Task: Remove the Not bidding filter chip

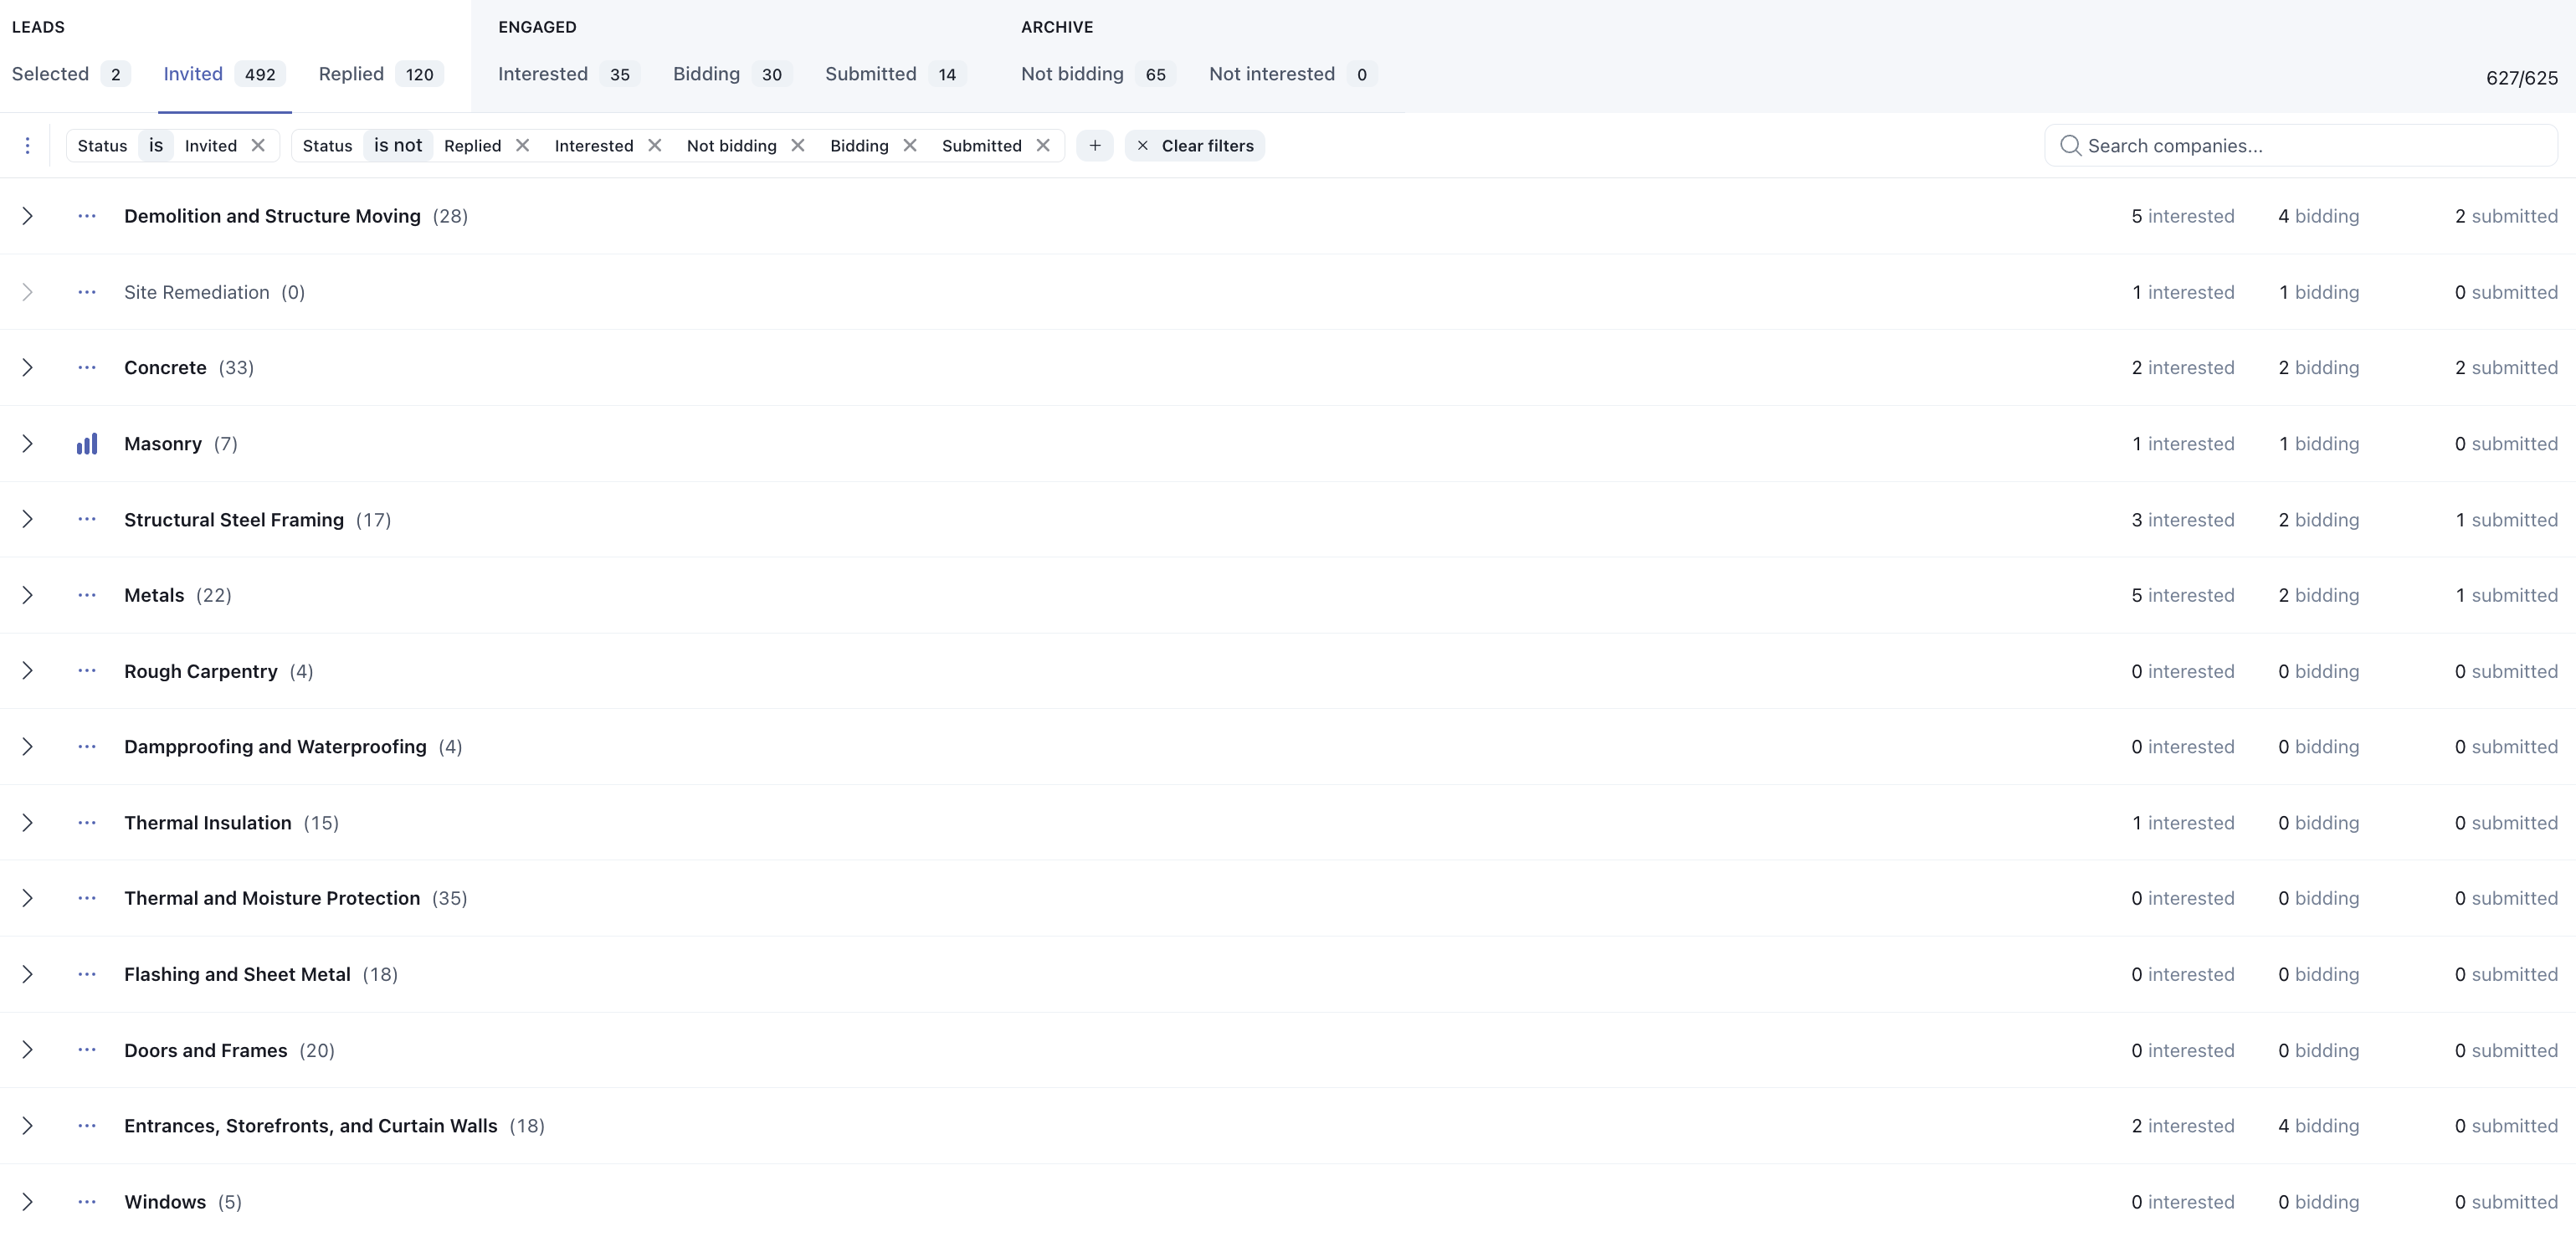Action: pyautogui.click(x=798, y=146)
